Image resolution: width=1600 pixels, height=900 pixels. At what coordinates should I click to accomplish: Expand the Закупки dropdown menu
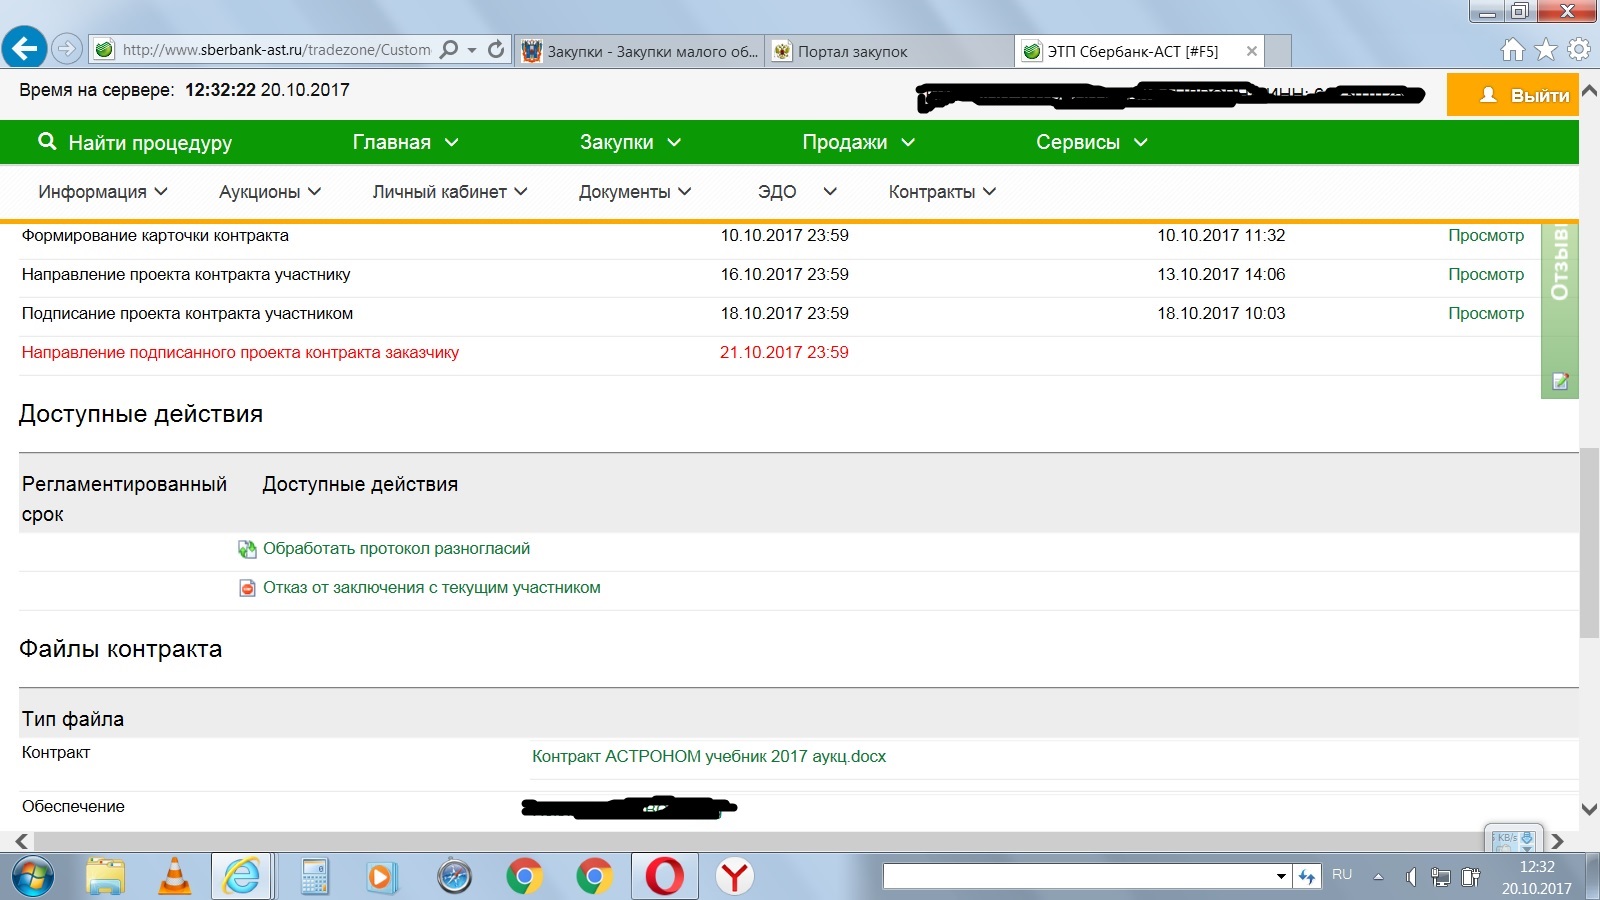(630, 142)
